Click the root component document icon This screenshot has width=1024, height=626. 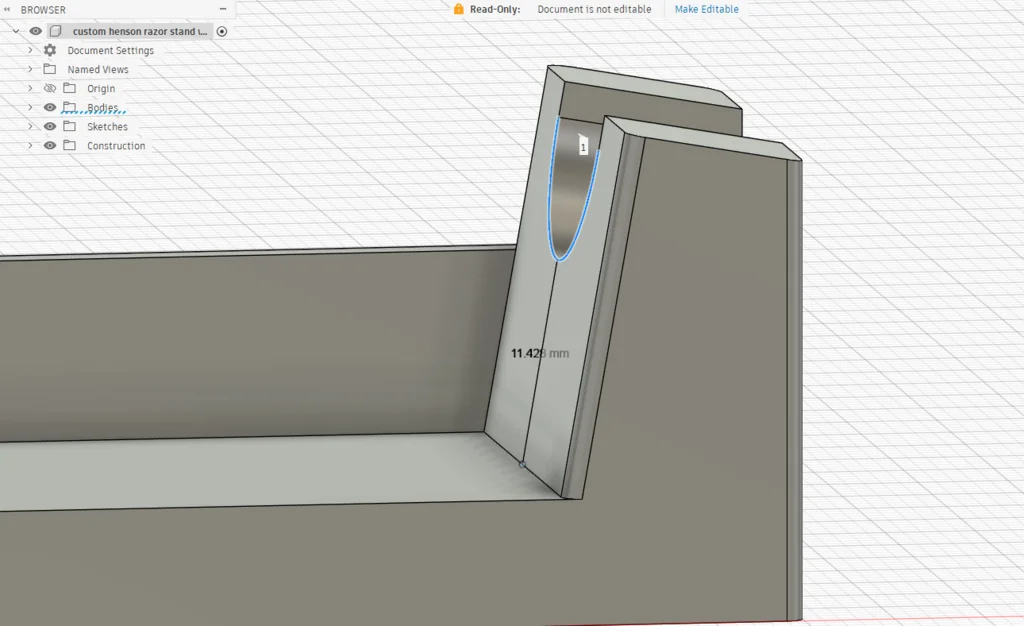(x=56, y=31)
